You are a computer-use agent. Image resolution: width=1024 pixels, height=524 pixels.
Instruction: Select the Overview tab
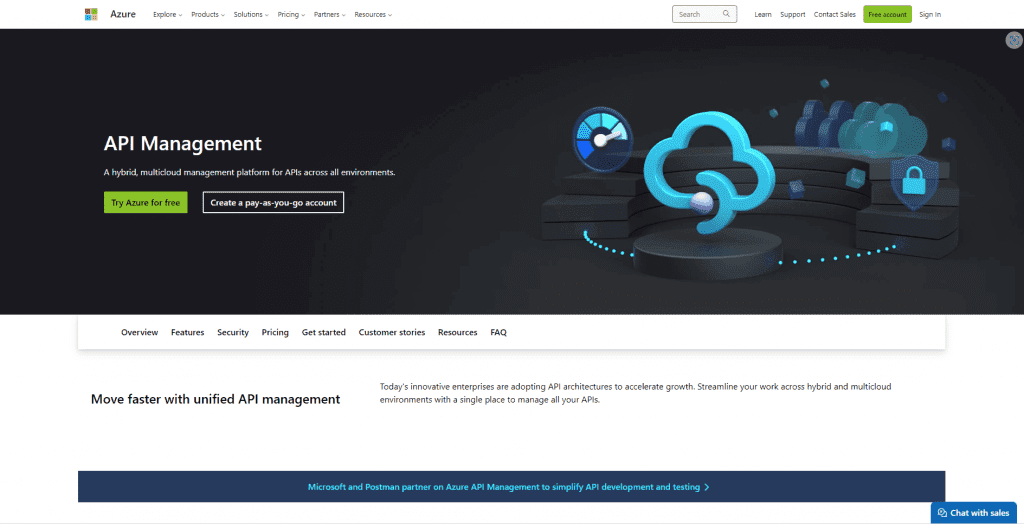pyautogui.click(x=140, y=333)
